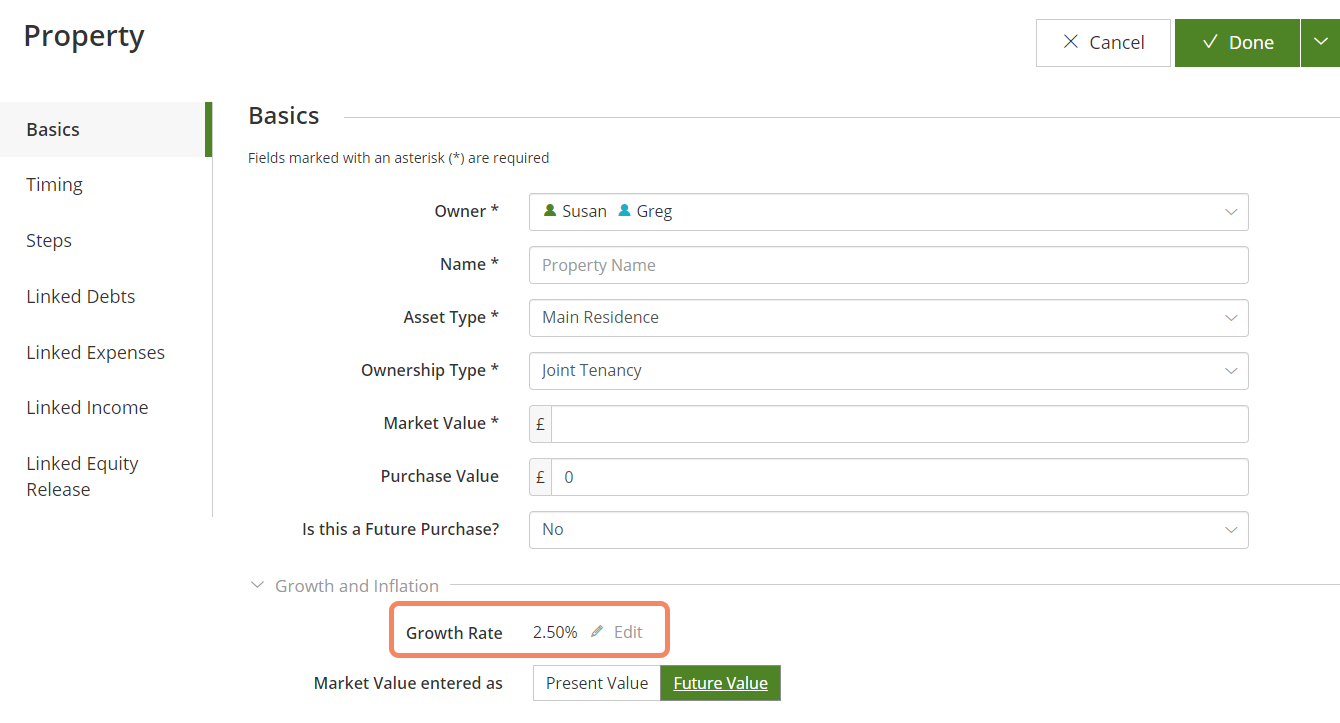Click into the Purchase Value field

(899, 477)
